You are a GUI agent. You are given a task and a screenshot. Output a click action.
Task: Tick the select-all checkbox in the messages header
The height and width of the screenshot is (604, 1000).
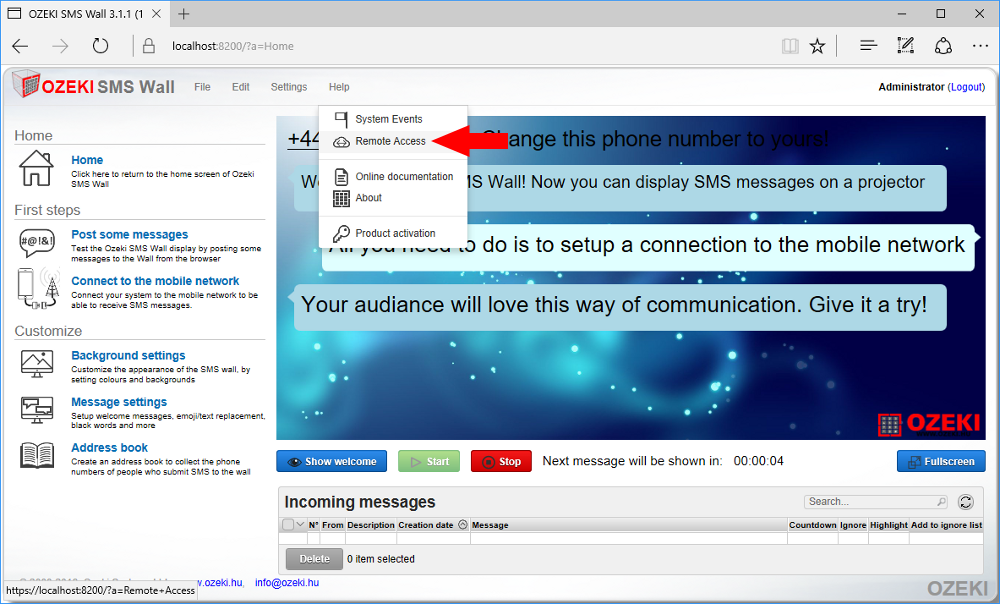288,524
